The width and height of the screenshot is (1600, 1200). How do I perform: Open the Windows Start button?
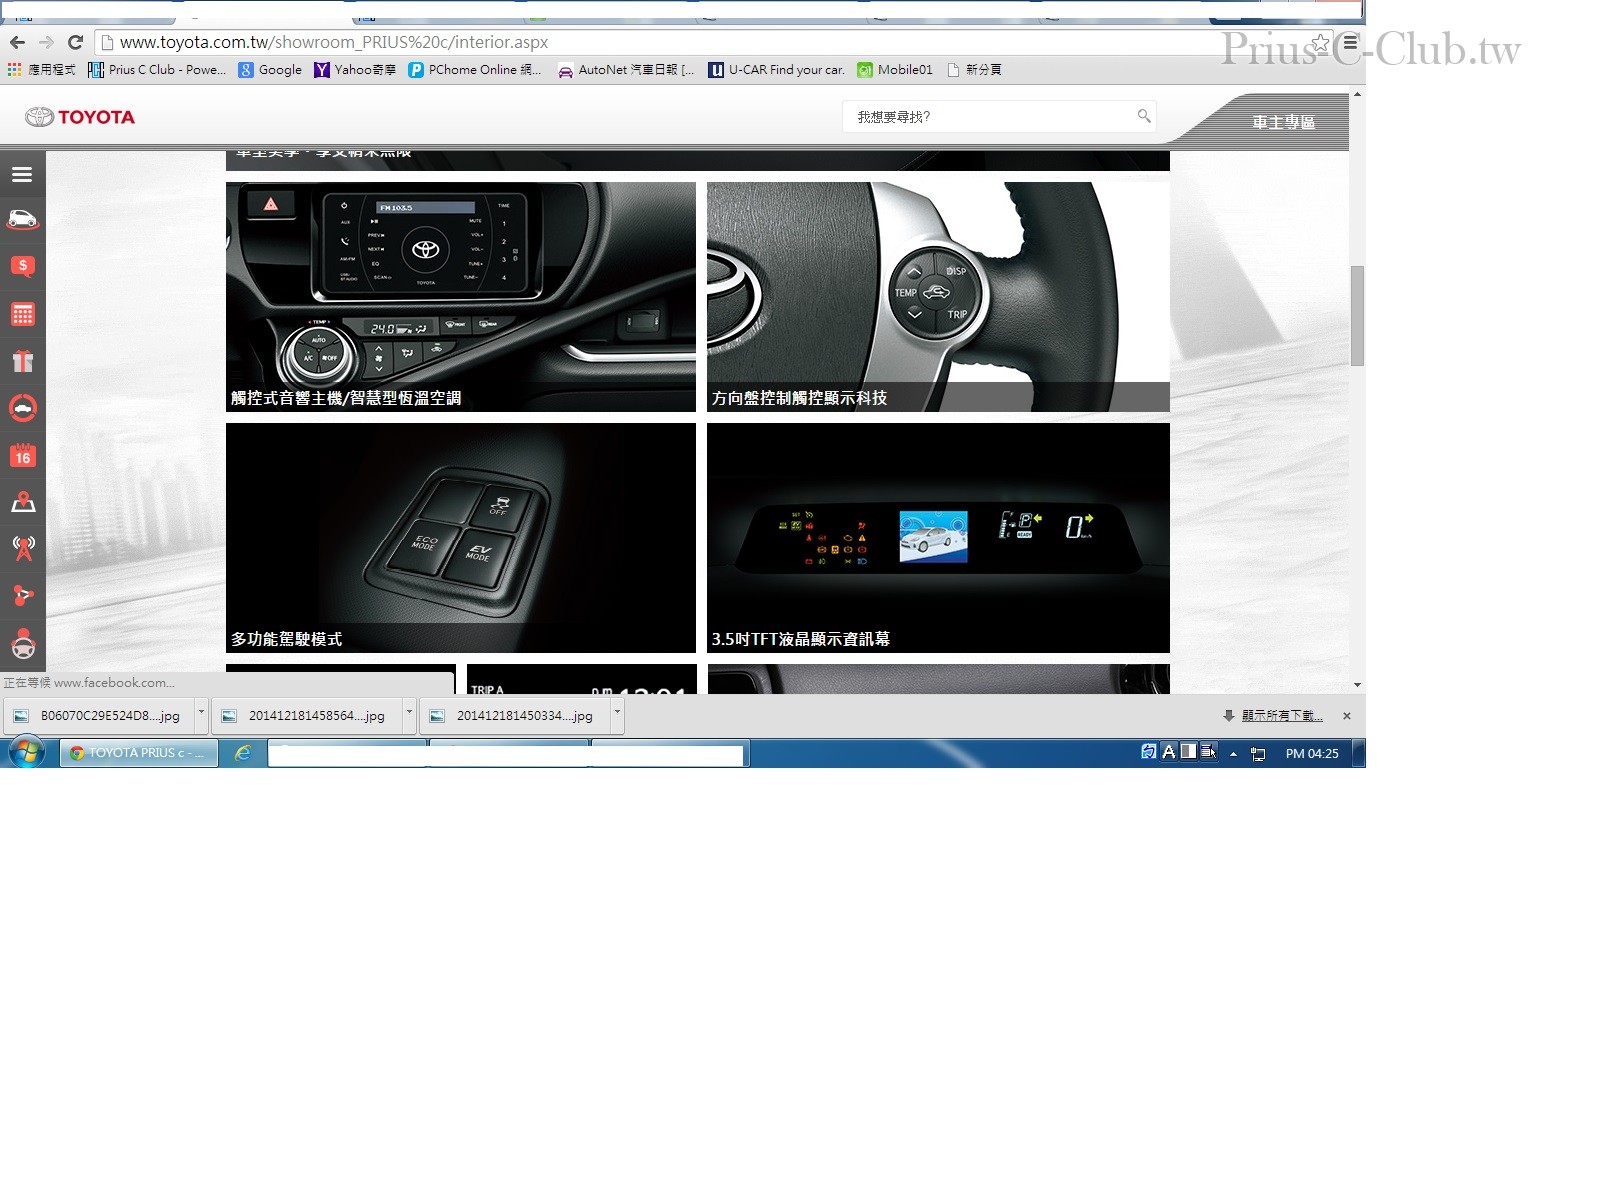[x=25, y=753]
